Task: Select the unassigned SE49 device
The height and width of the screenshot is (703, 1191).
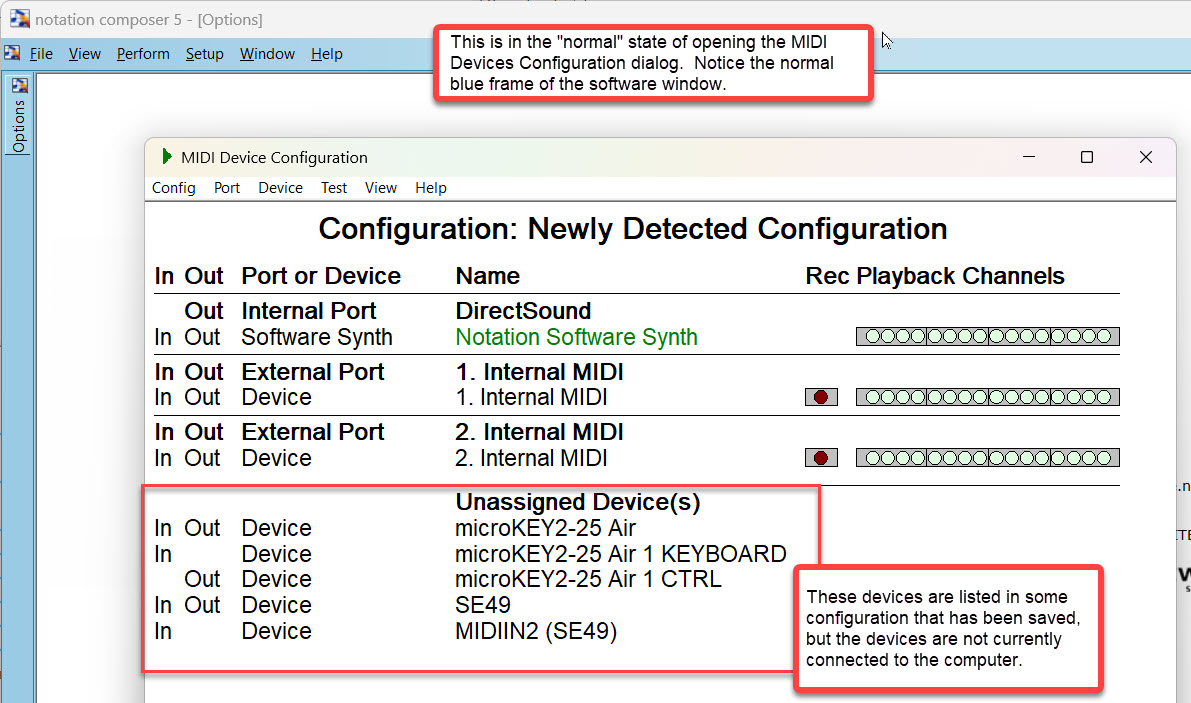Action: coord(483,605)
